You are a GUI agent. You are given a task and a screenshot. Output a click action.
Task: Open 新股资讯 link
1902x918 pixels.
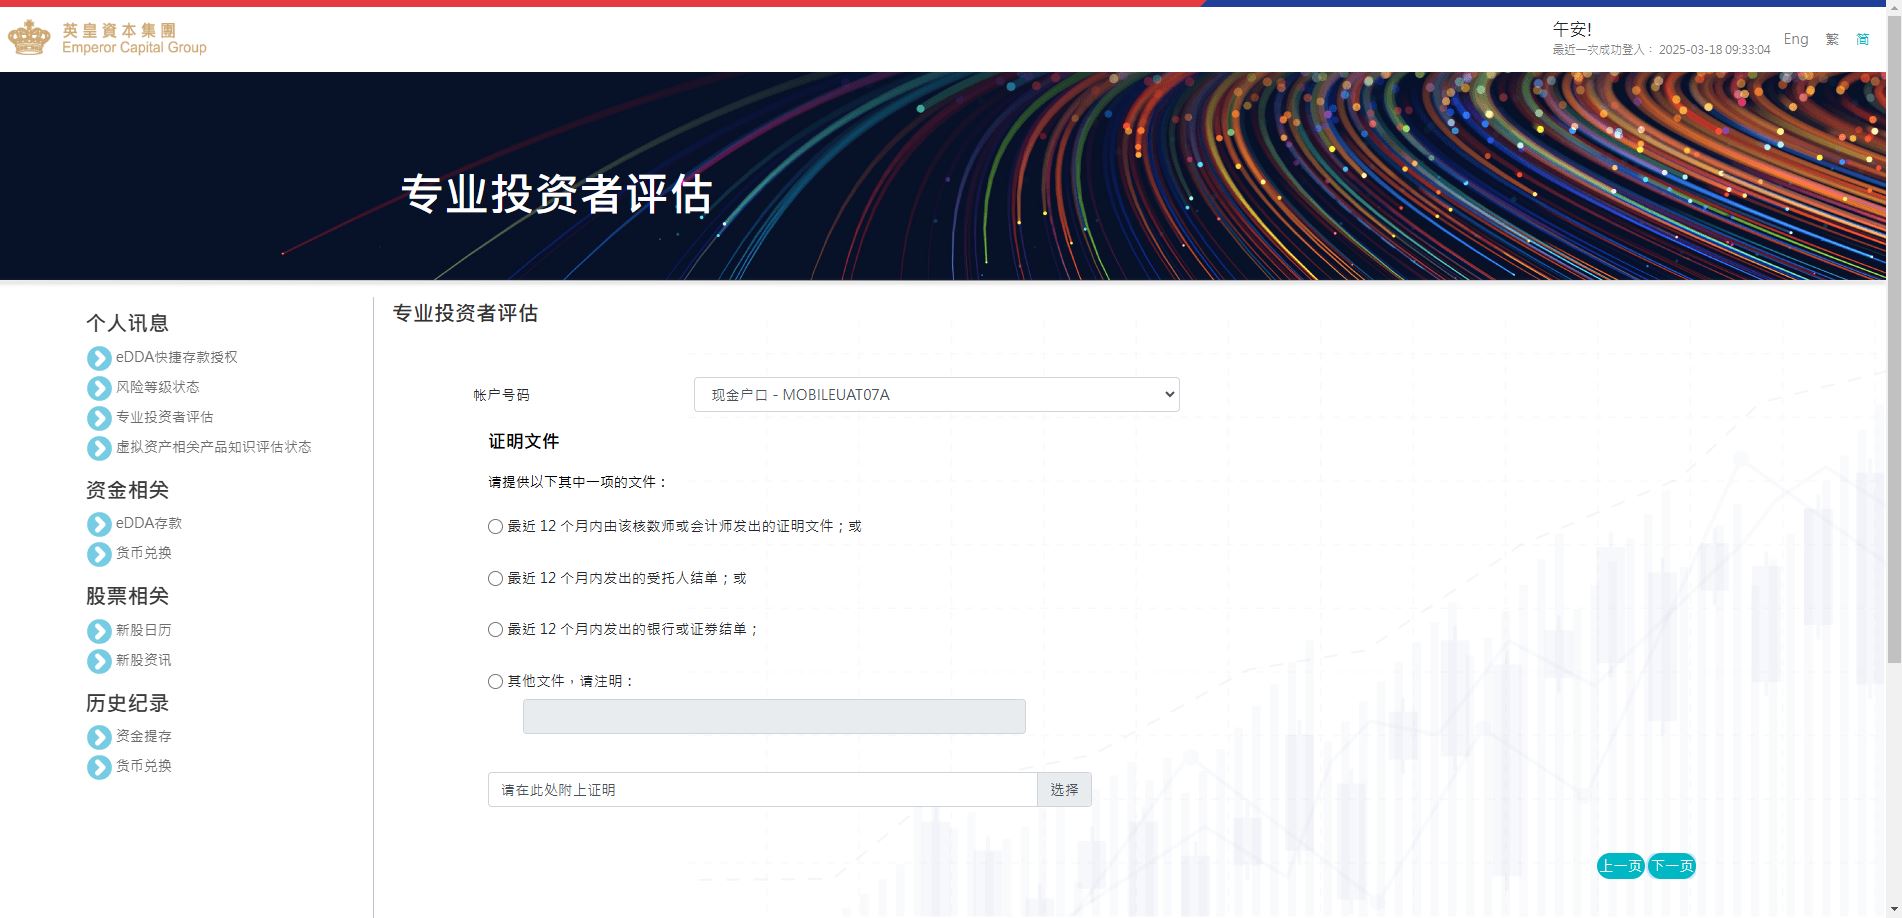144,660
